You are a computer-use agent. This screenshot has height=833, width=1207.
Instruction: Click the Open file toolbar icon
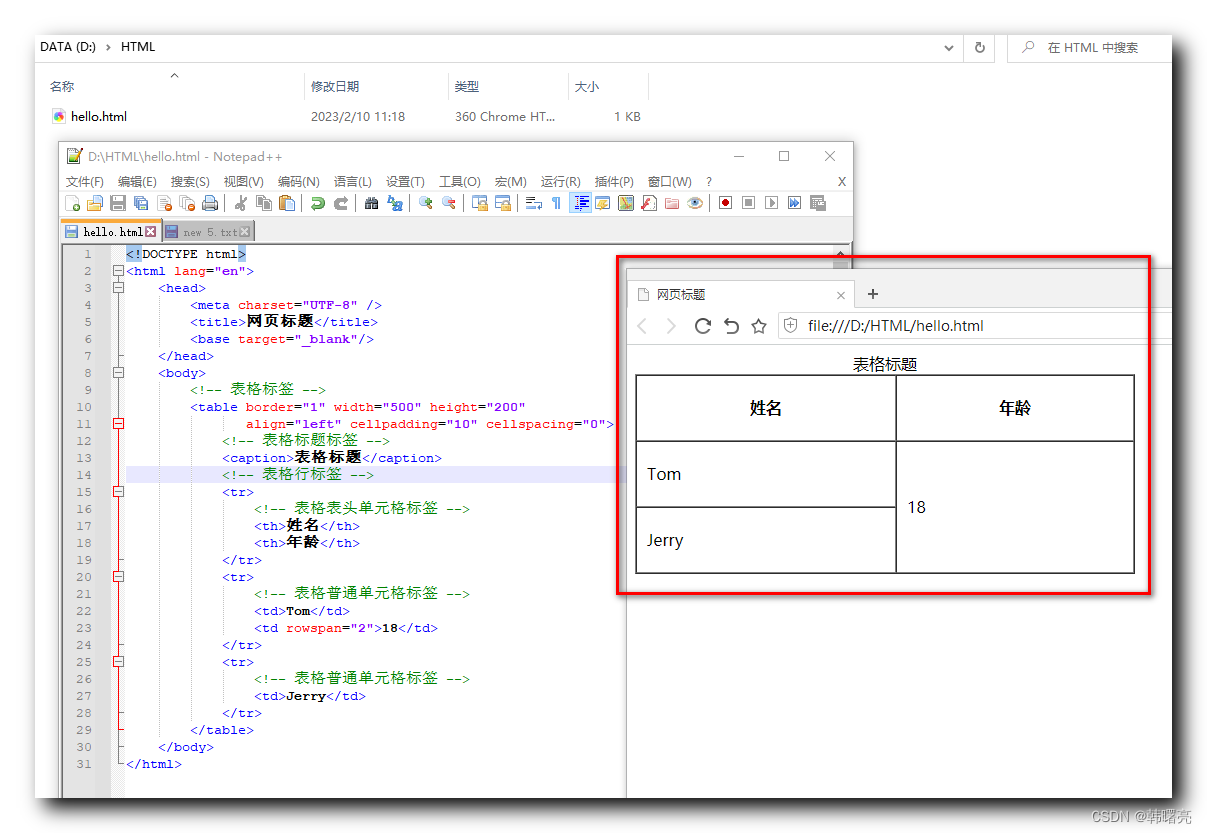point(95,203)
